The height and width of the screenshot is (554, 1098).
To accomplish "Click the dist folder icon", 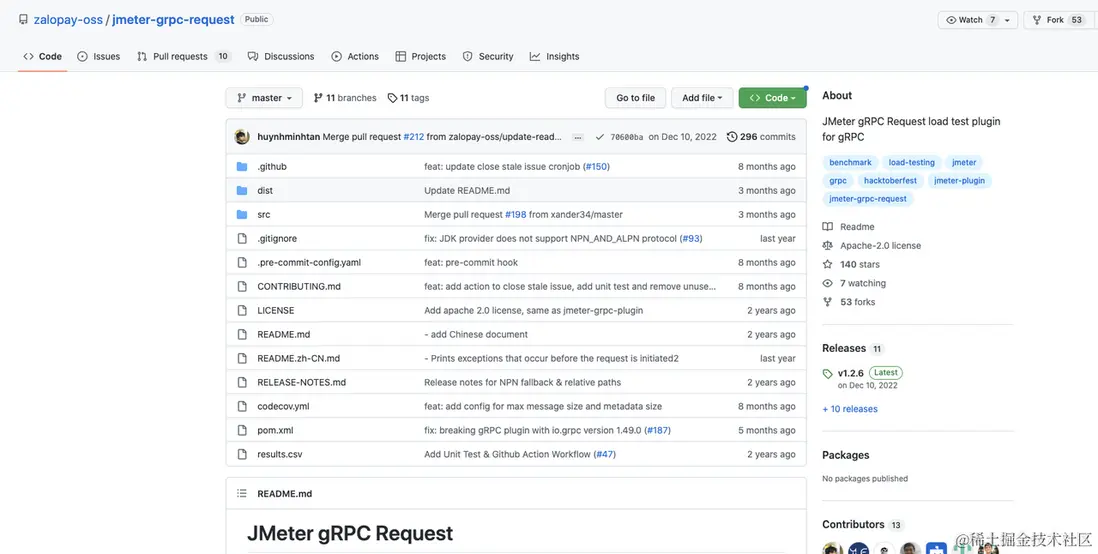I will 242,191.
